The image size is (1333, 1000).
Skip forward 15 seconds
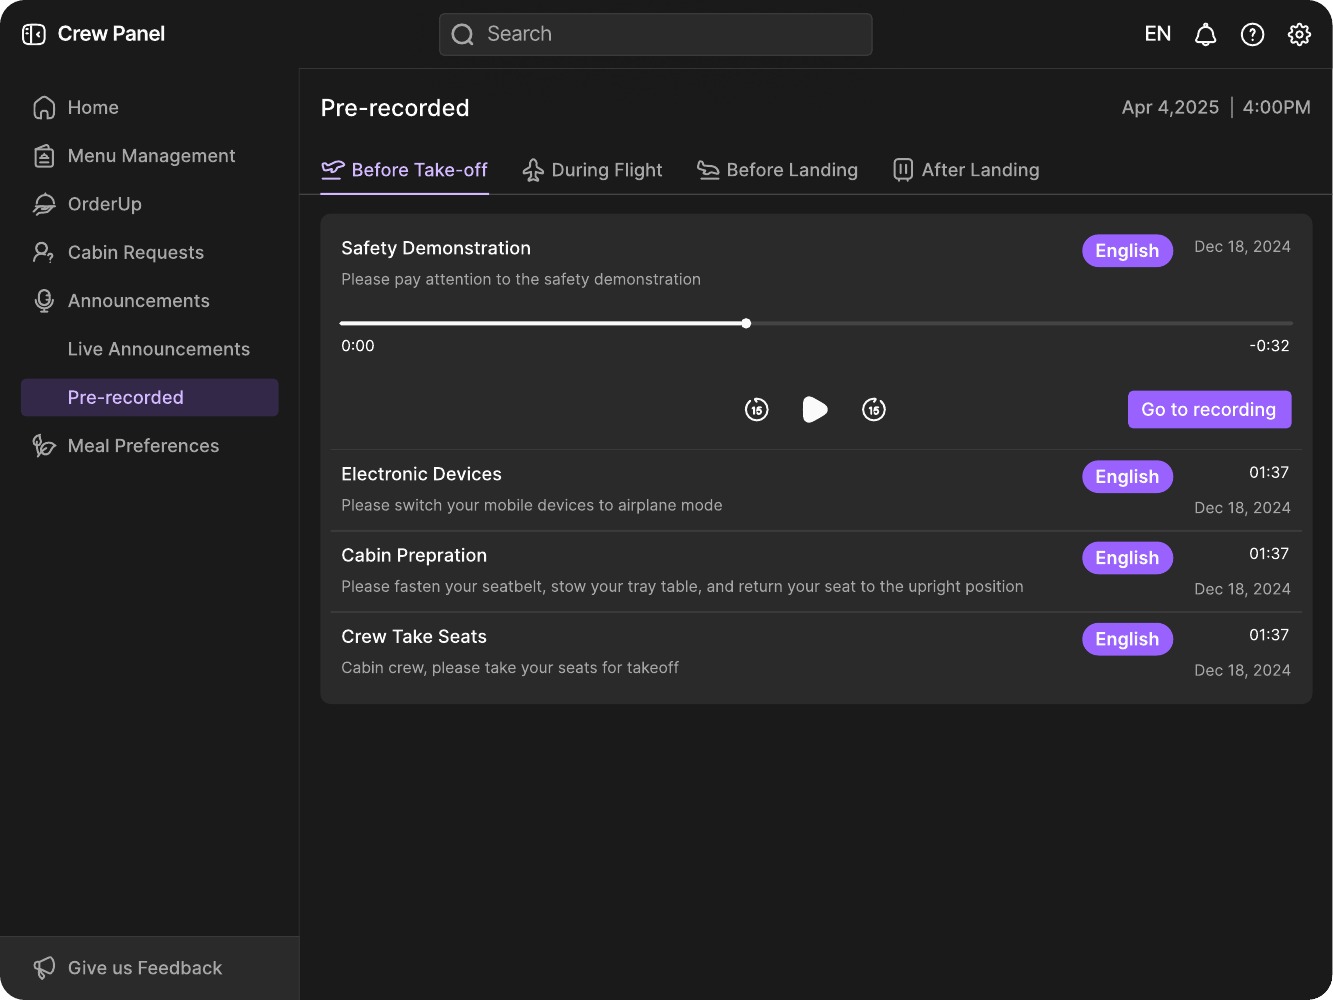[x=874, y=410]
